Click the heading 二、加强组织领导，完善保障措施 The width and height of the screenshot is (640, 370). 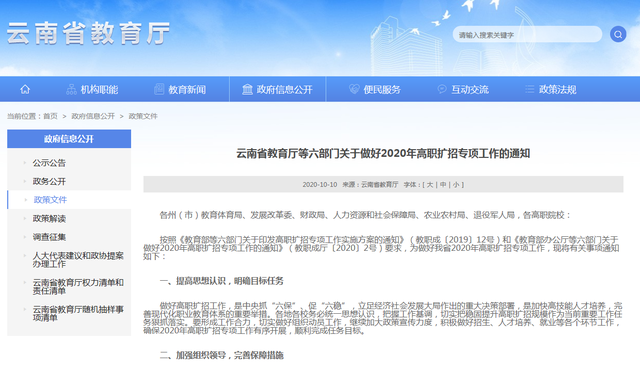[x=222, y=355]
